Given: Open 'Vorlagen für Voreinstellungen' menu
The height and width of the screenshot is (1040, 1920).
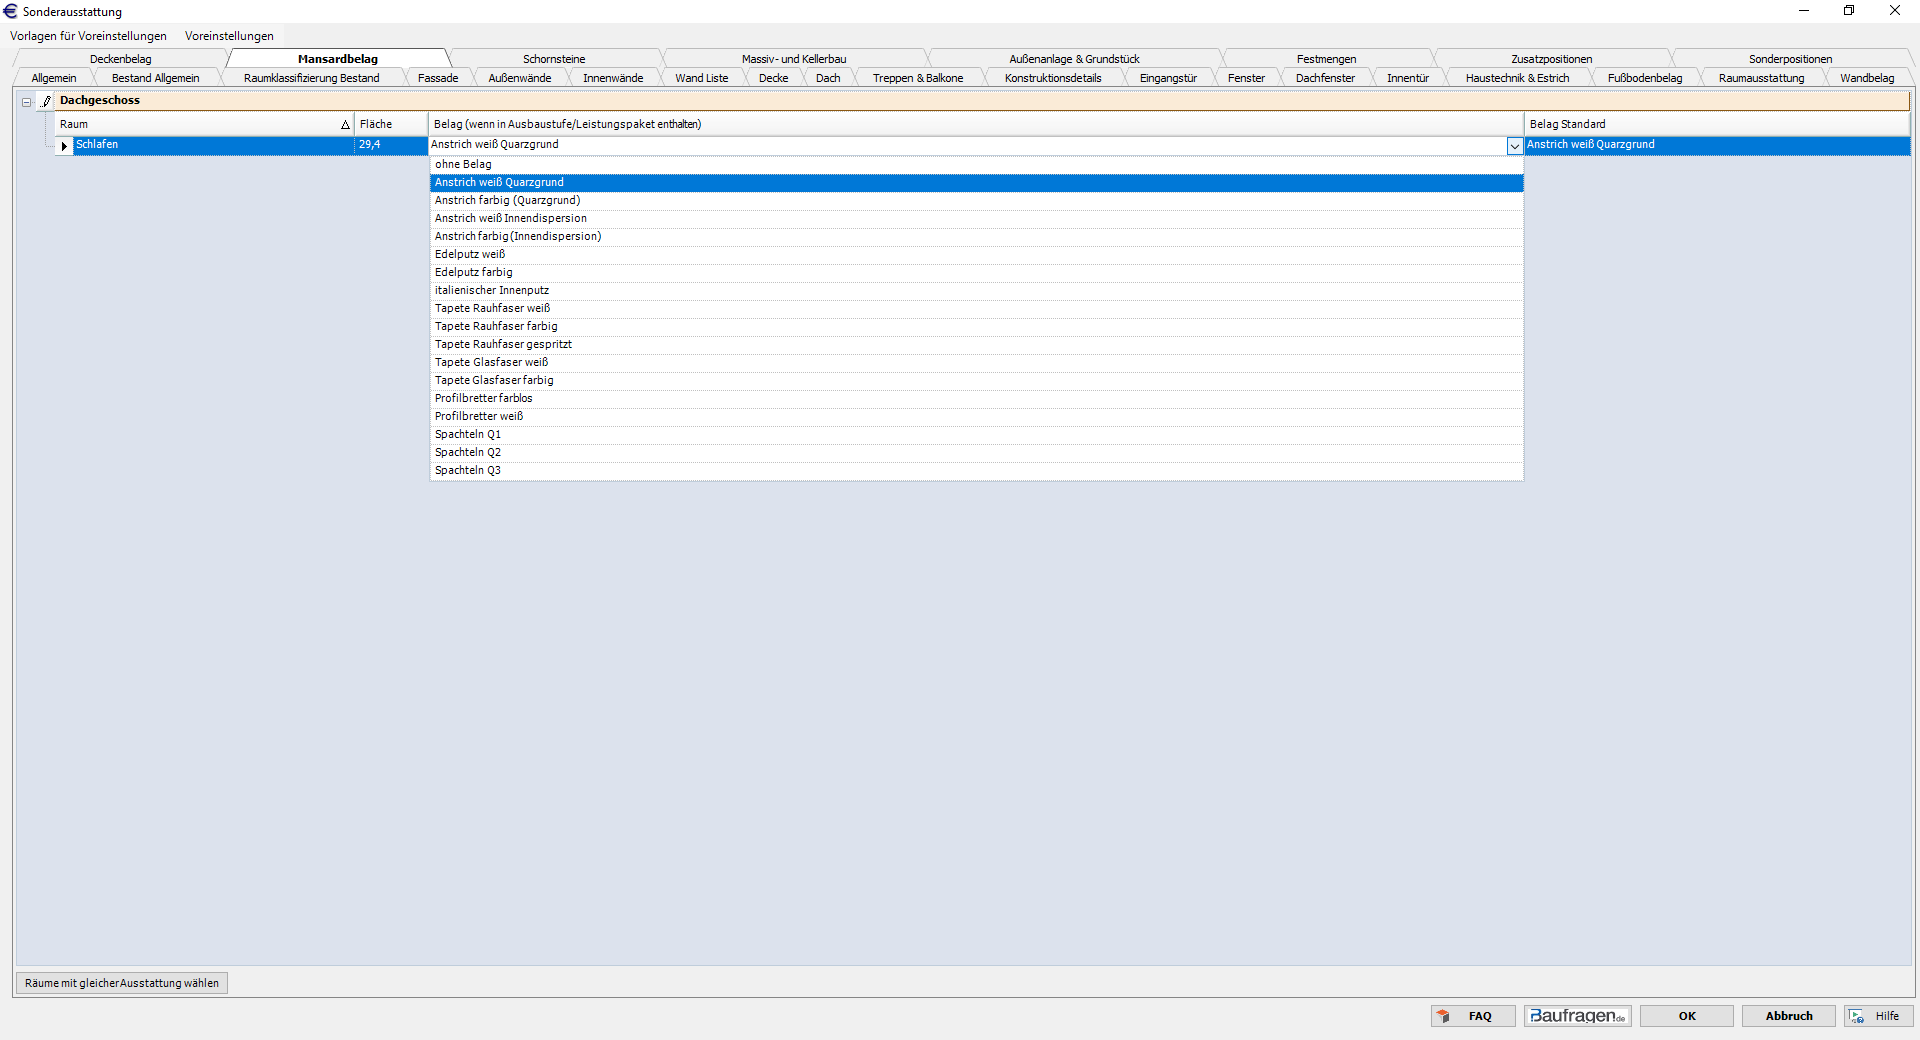Looking at the screenshot, I should tap(88, 36).
